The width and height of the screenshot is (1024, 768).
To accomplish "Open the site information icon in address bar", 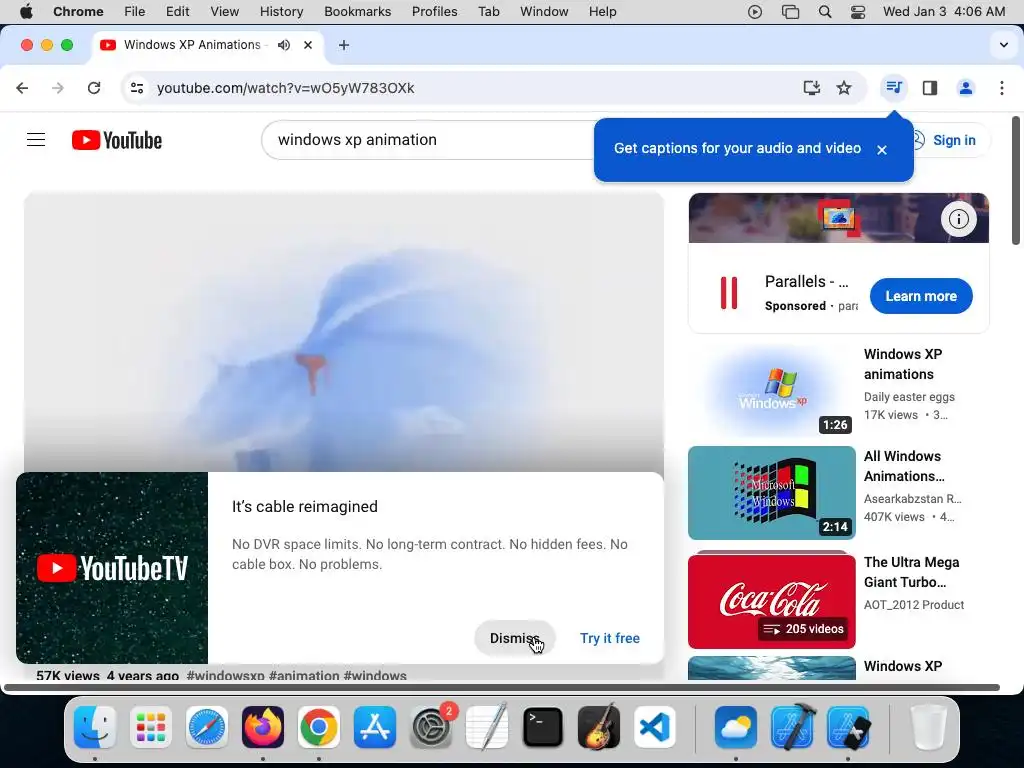I will coord(136,88).
